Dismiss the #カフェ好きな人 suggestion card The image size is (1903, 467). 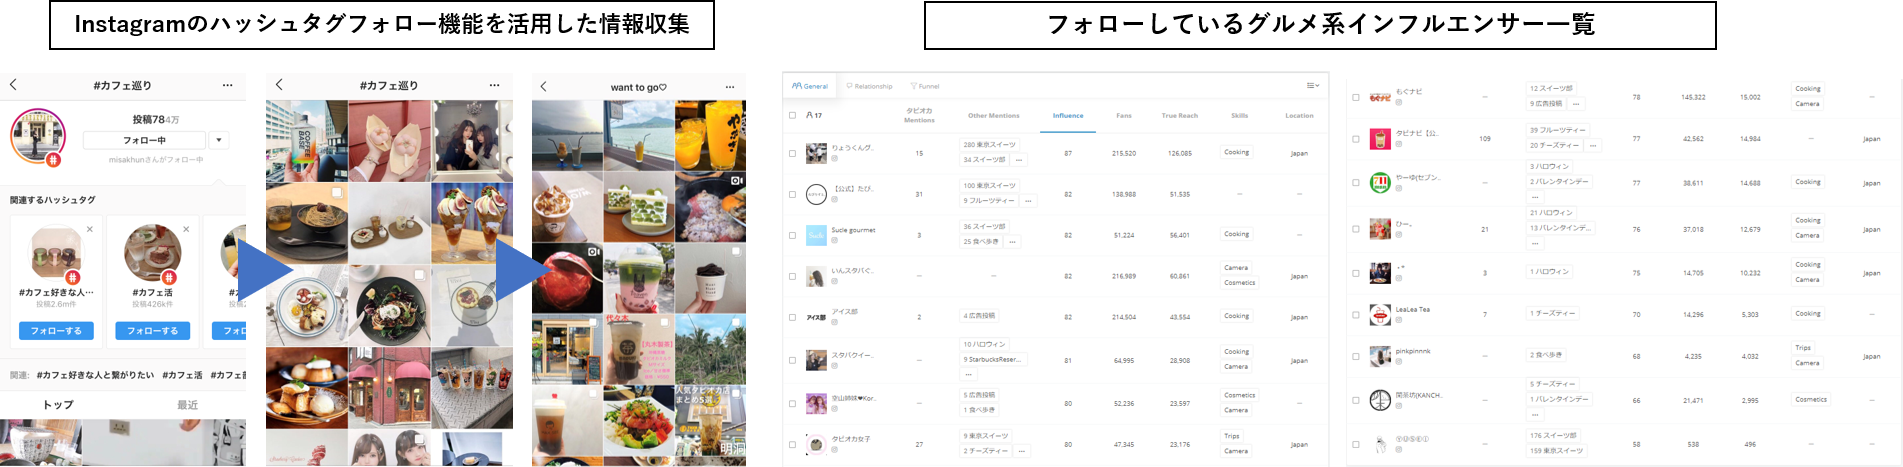[90, 229]
